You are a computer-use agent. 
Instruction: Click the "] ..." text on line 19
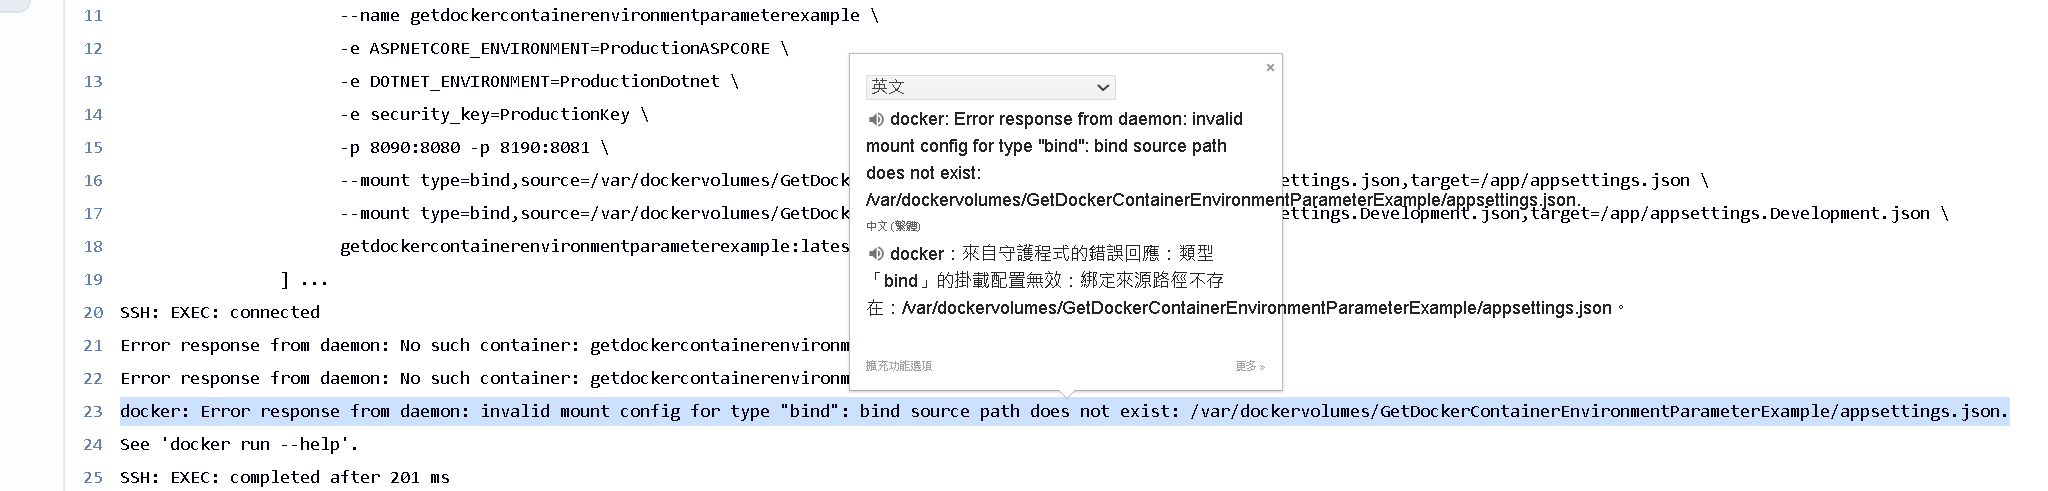[304, 279]
